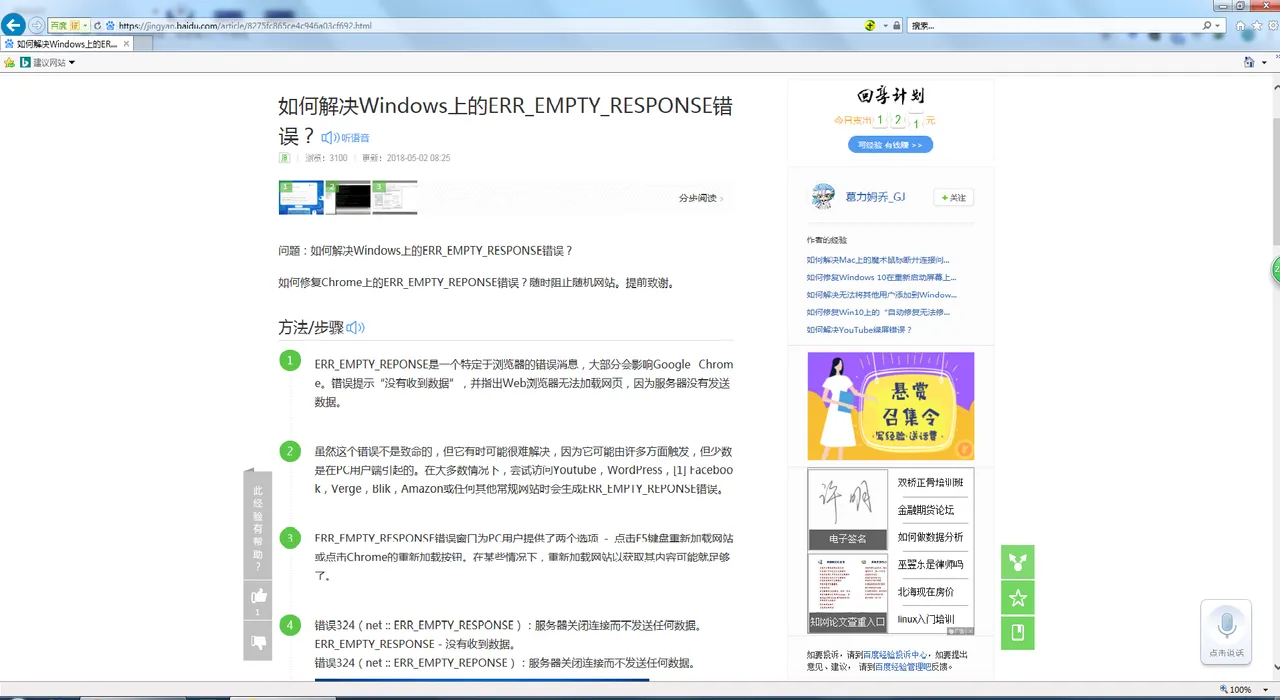
Task: Click the green bookmark floating button
Action: [x=1018, y=633]
